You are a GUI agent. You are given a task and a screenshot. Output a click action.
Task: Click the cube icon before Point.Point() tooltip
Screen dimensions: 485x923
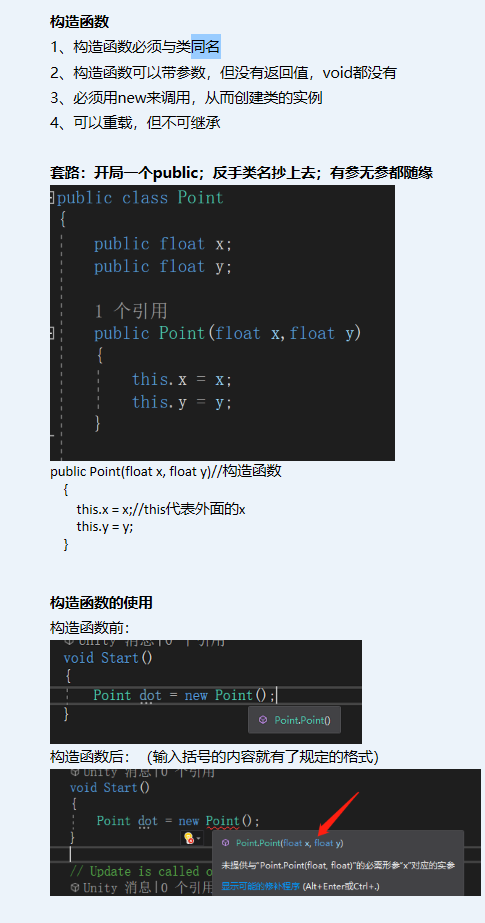click(x=263, y=719)
